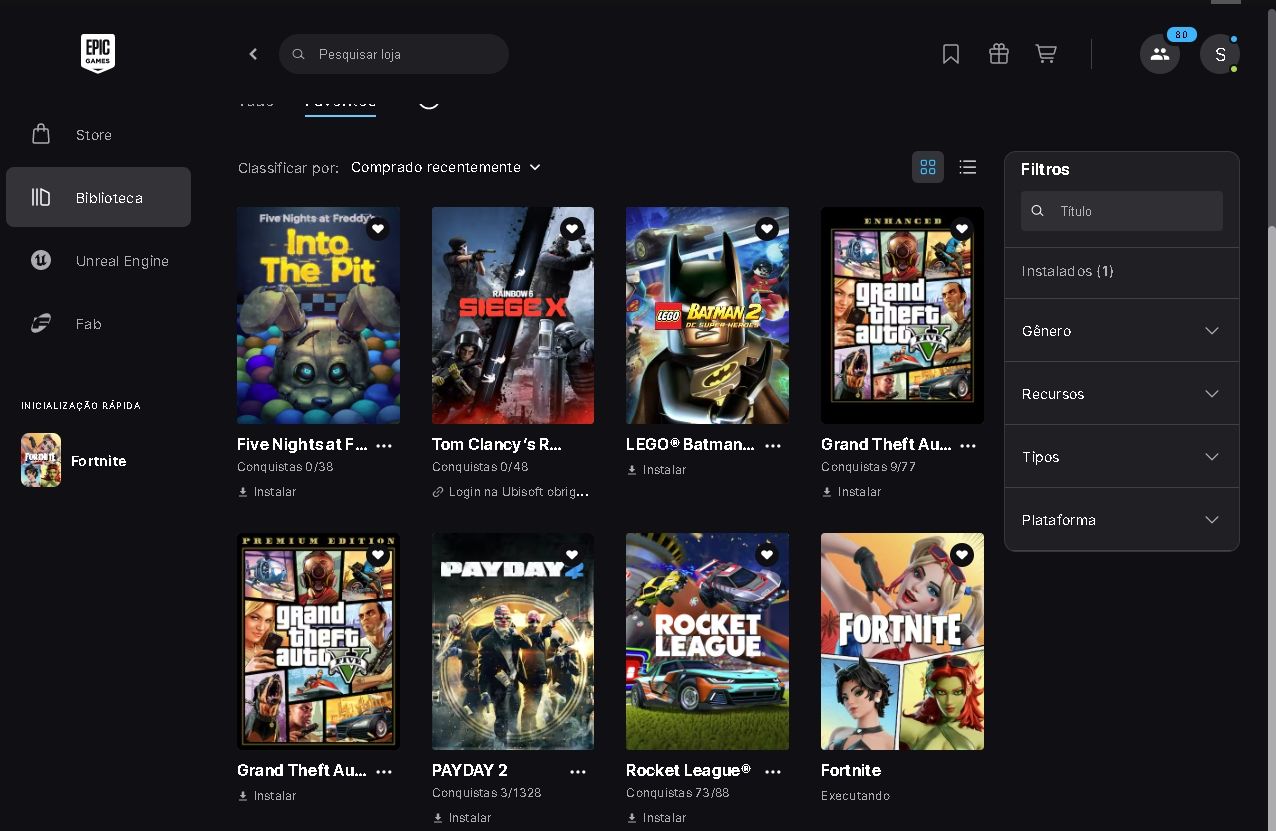Open LEGO Batman 2 cover art

click(x=707, y=315)
